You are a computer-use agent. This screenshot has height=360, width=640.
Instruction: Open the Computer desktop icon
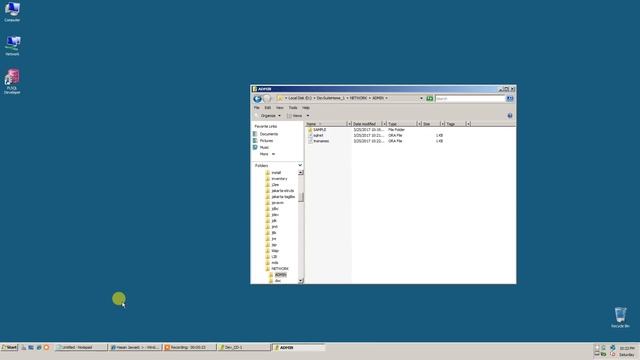point(12,11)
